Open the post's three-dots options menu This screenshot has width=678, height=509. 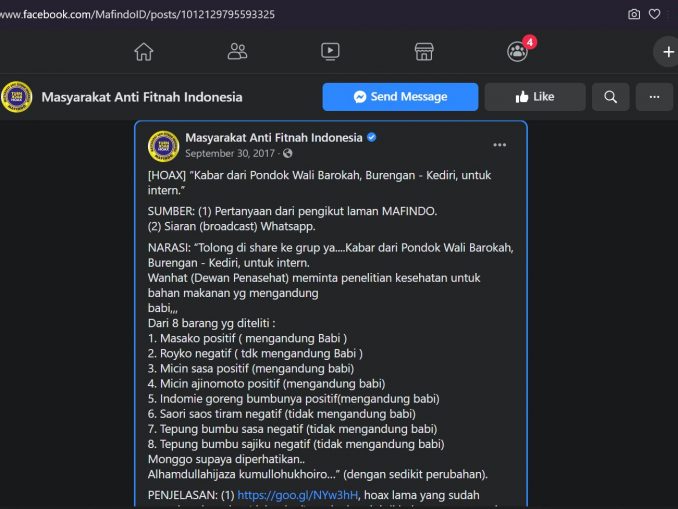(499, 145)
